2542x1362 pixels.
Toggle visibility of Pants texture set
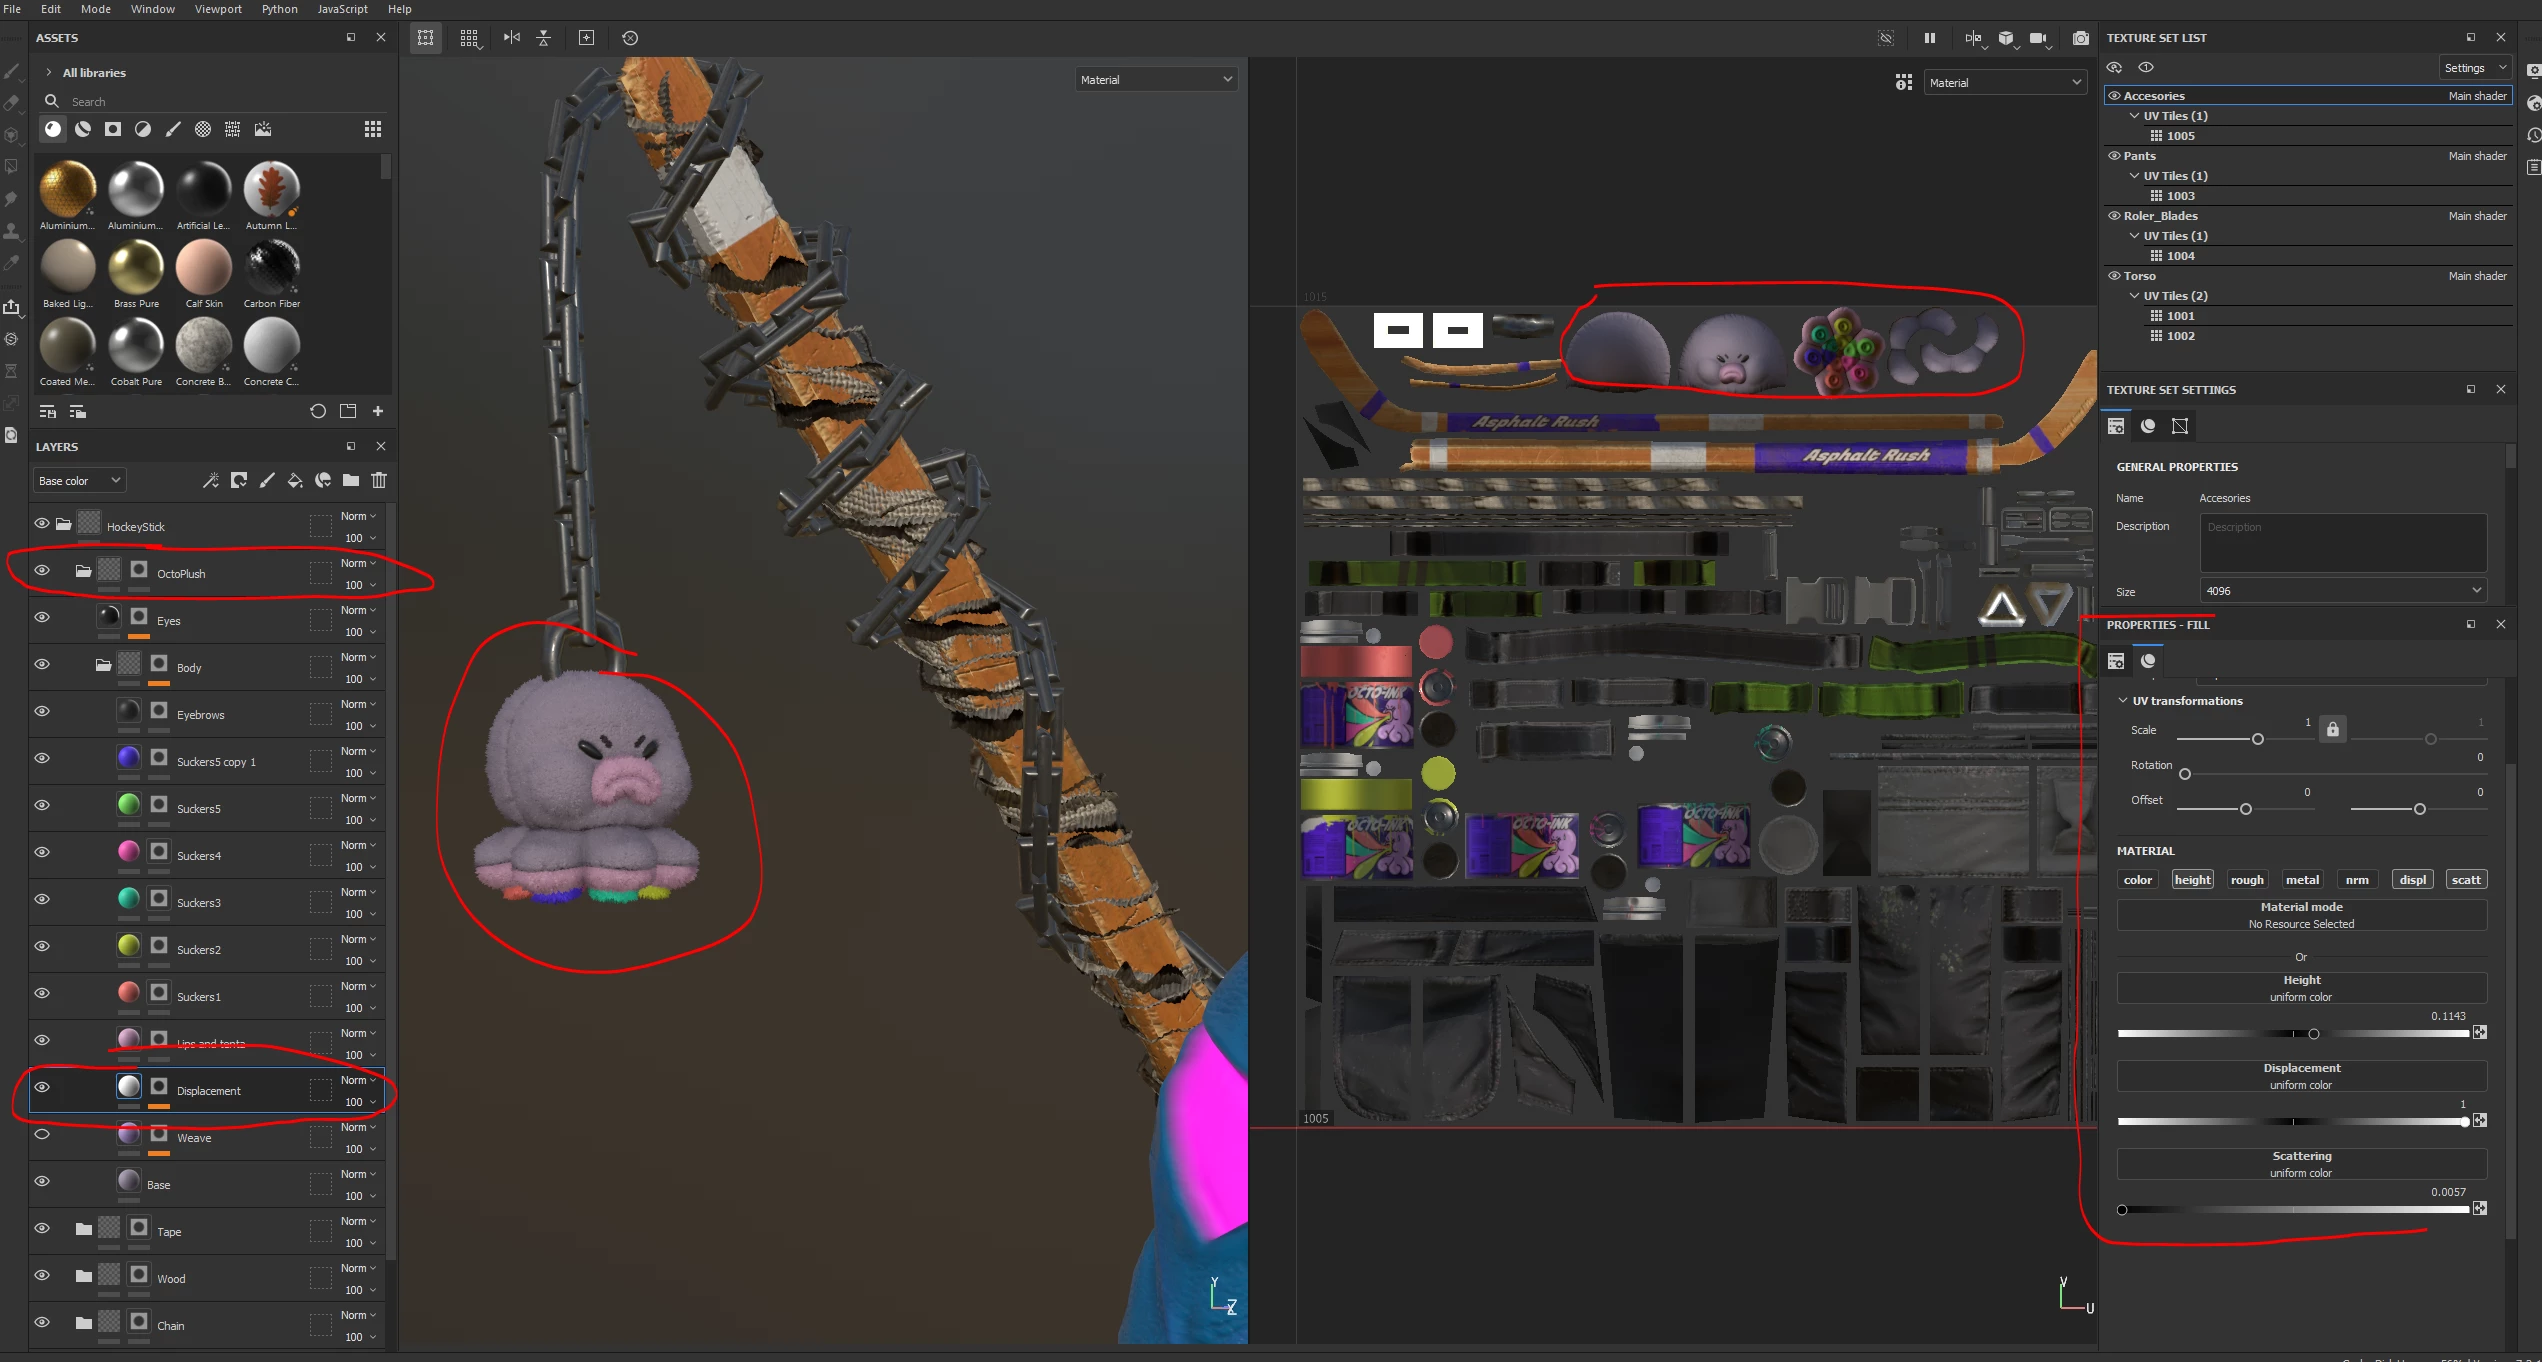[2114, 156]
